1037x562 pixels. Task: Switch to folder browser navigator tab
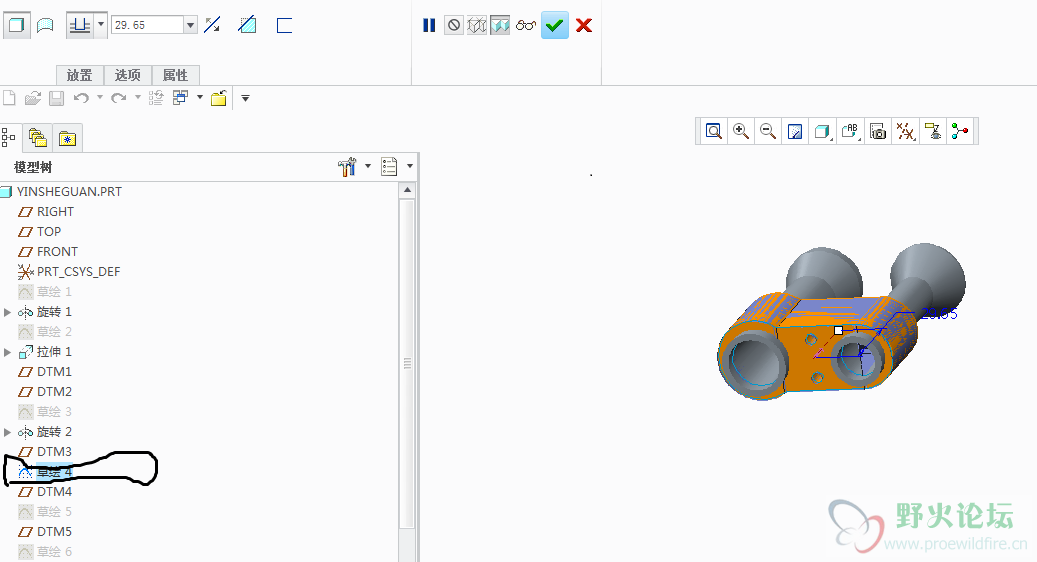click(x=38, y=138)
